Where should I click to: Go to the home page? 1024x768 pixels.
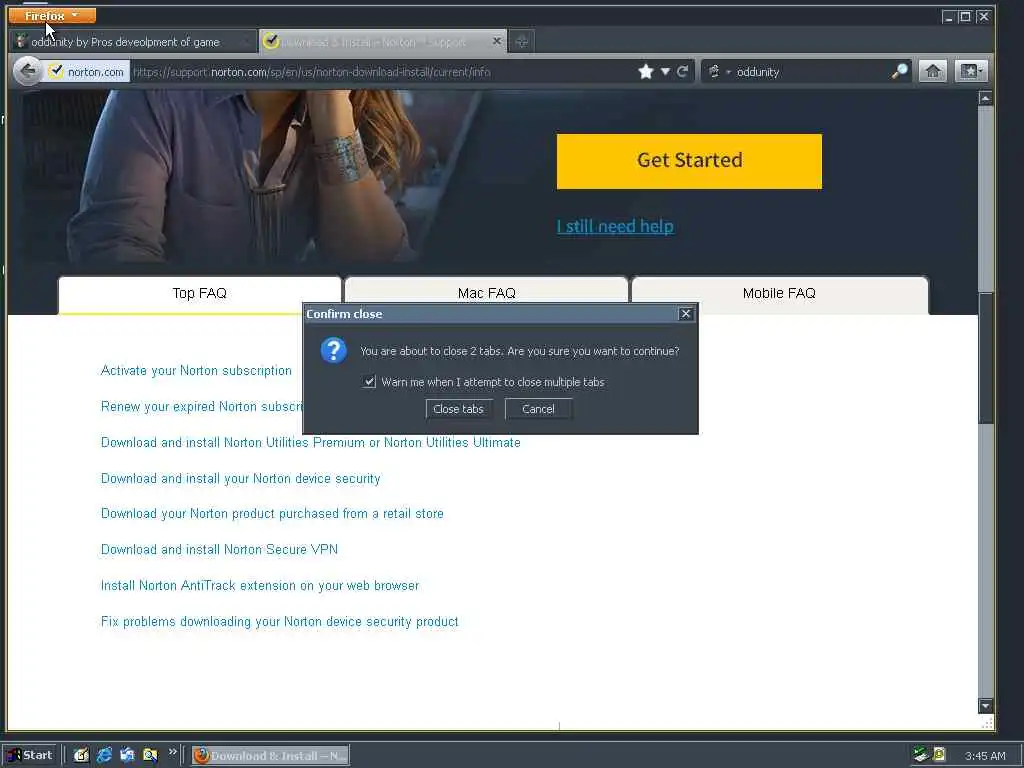click(933, 71)
